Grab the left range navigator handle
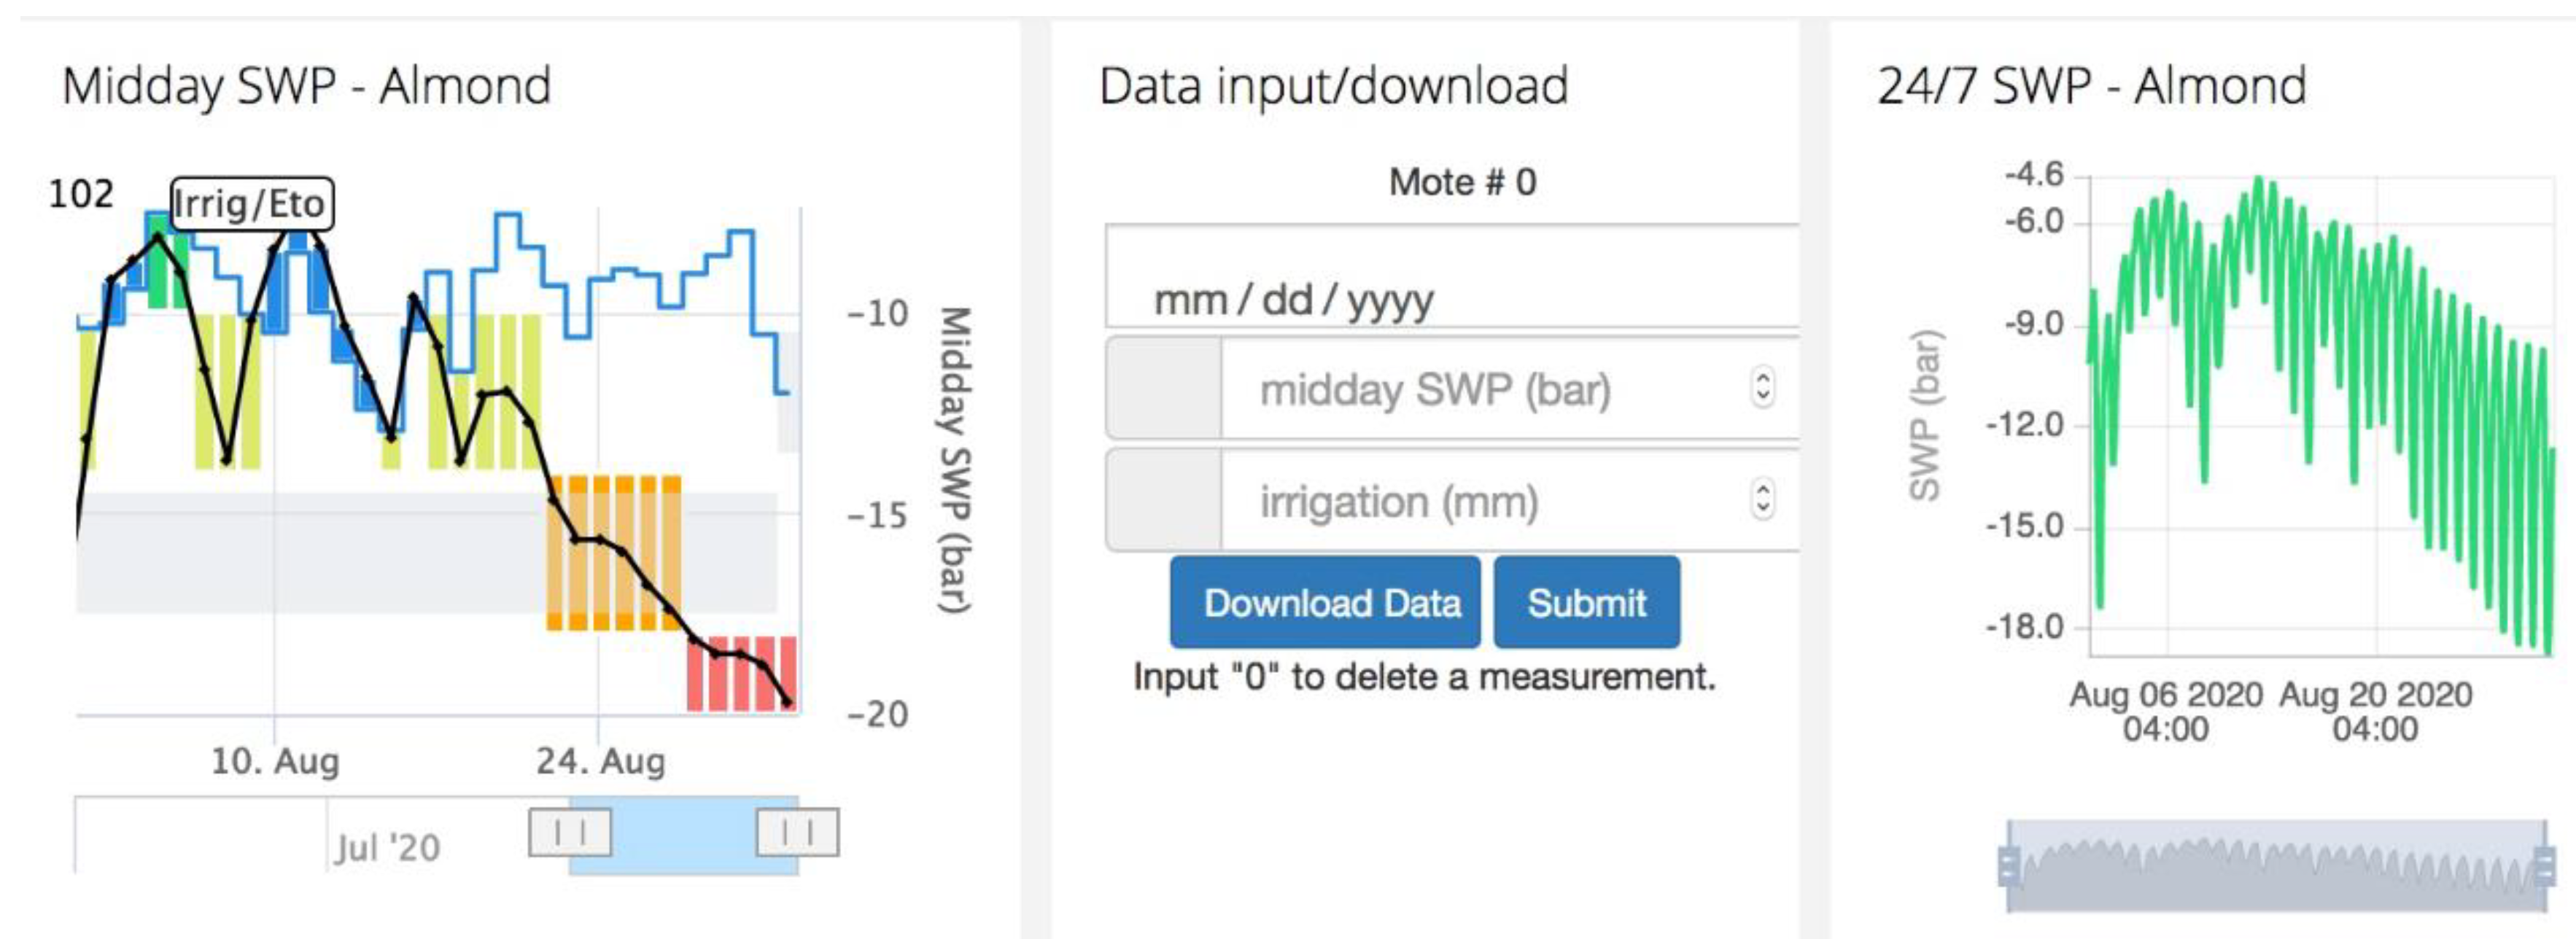This screenshot has width=2576, height=939. pyautogui.click(x=569, y=832)
